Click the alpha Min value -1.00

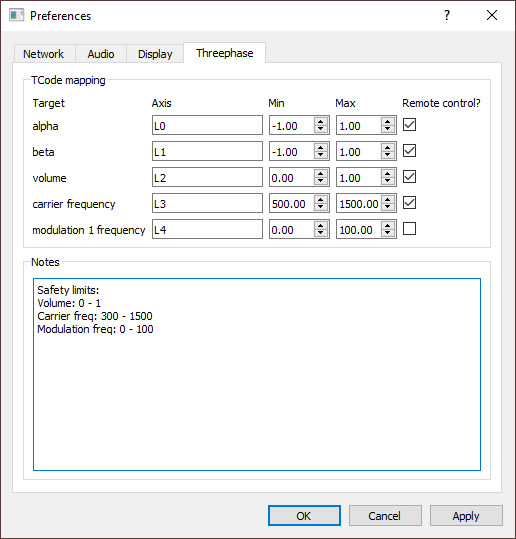[x=285, y=126]
